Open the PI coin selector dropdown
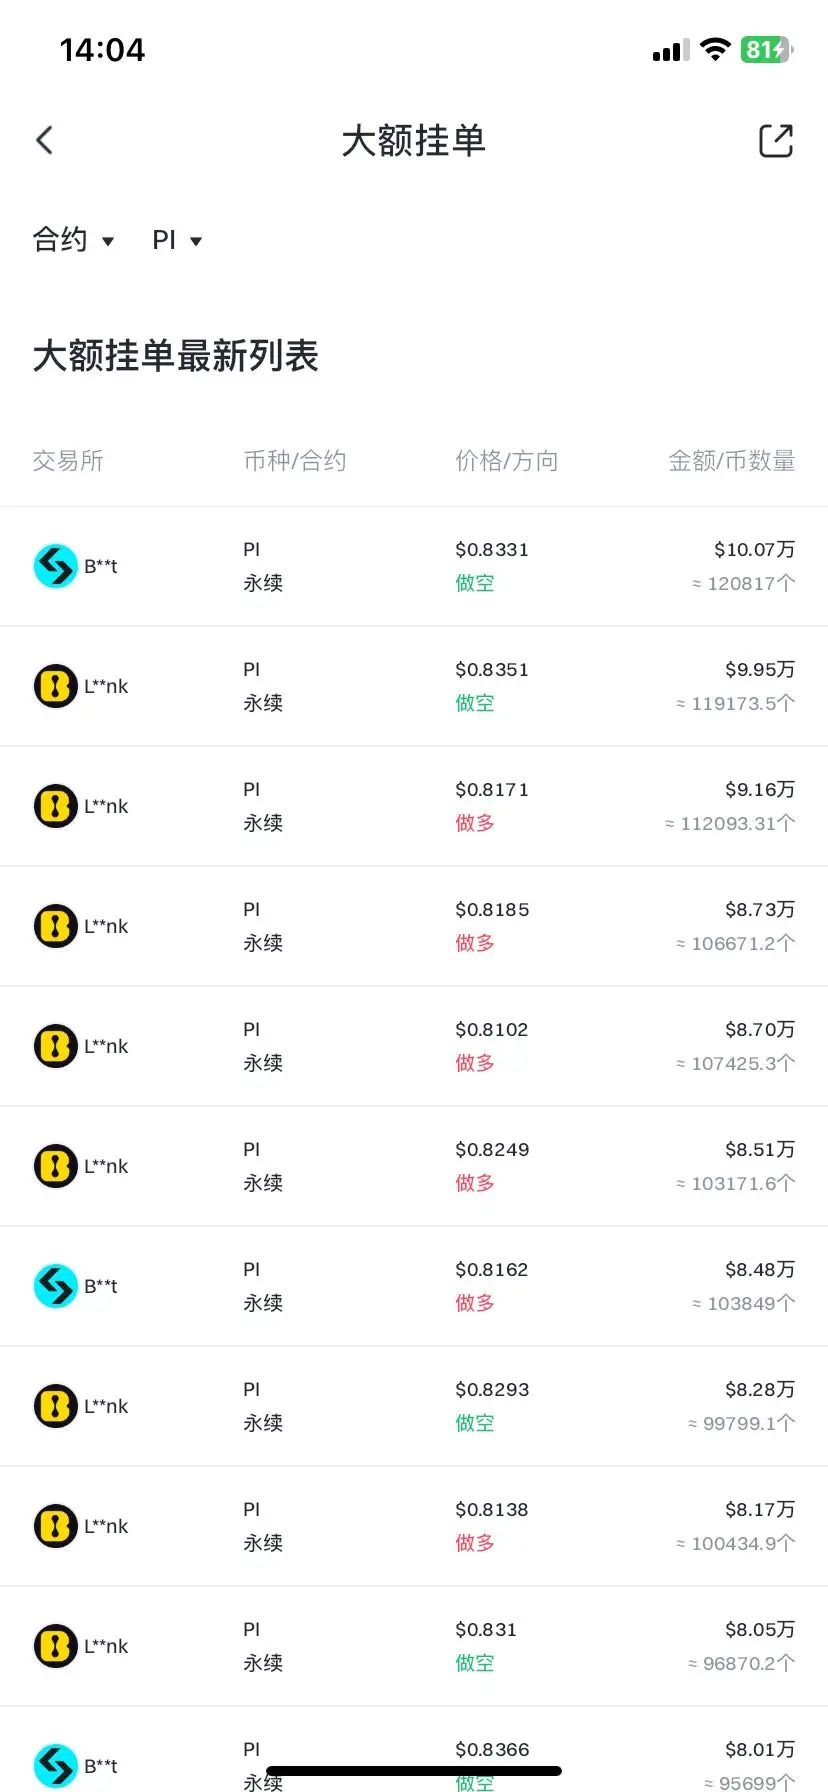 177,240
